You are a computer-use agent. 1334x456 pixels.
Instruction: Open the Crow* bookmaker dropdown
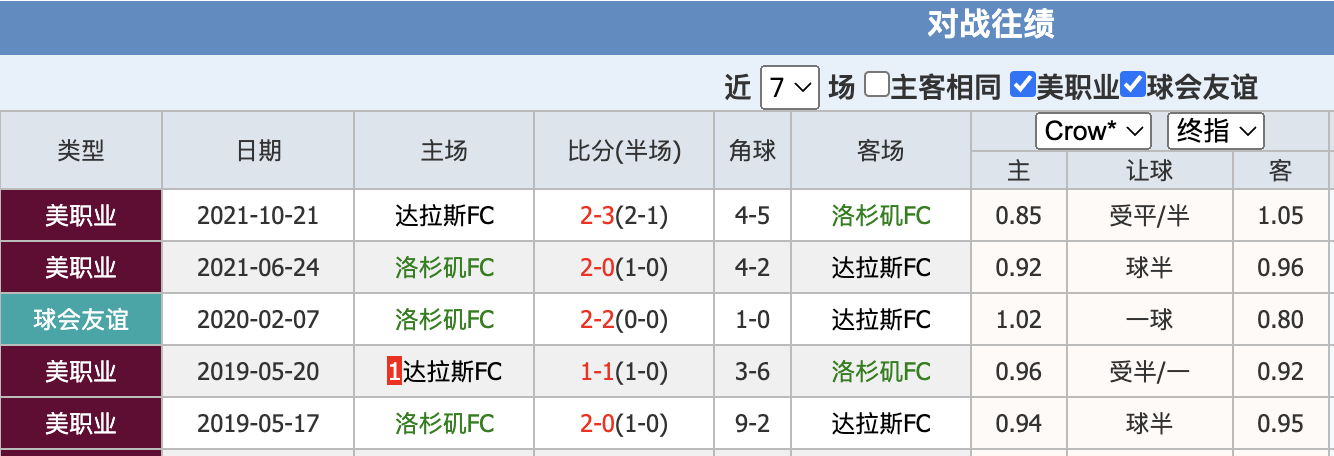click(x=1093, y=131)
